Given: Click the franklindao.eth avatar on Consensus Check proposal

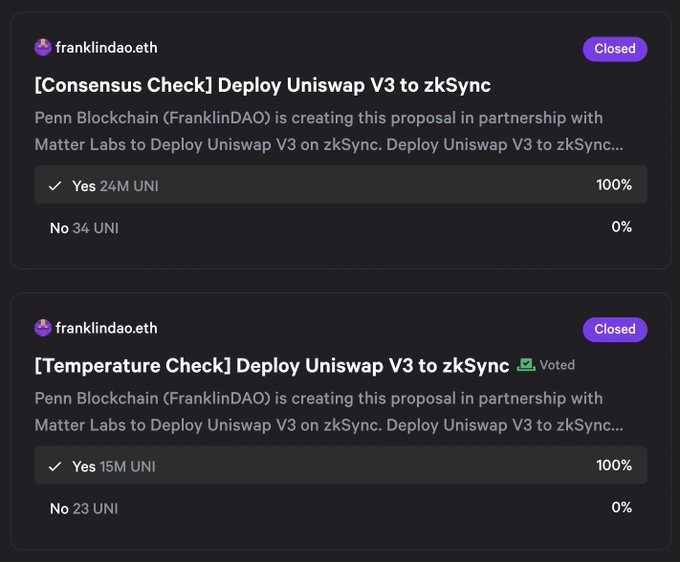Looking at the screenshot, I should click(43, 48).
